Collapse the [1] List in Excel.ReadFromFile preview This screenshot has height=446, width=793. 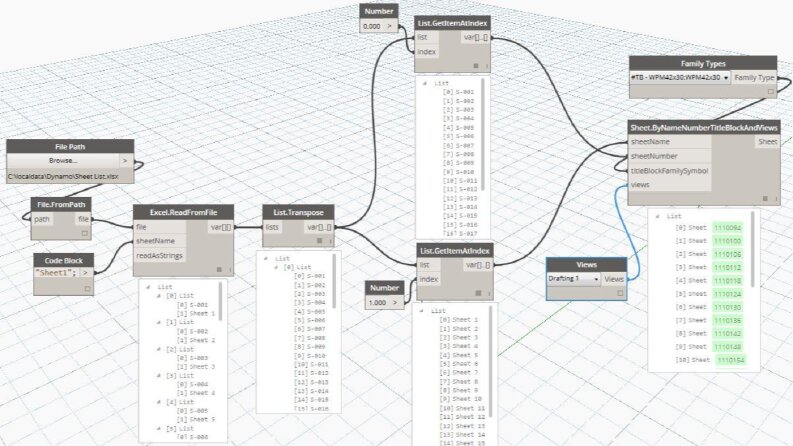tap(159, 322)
